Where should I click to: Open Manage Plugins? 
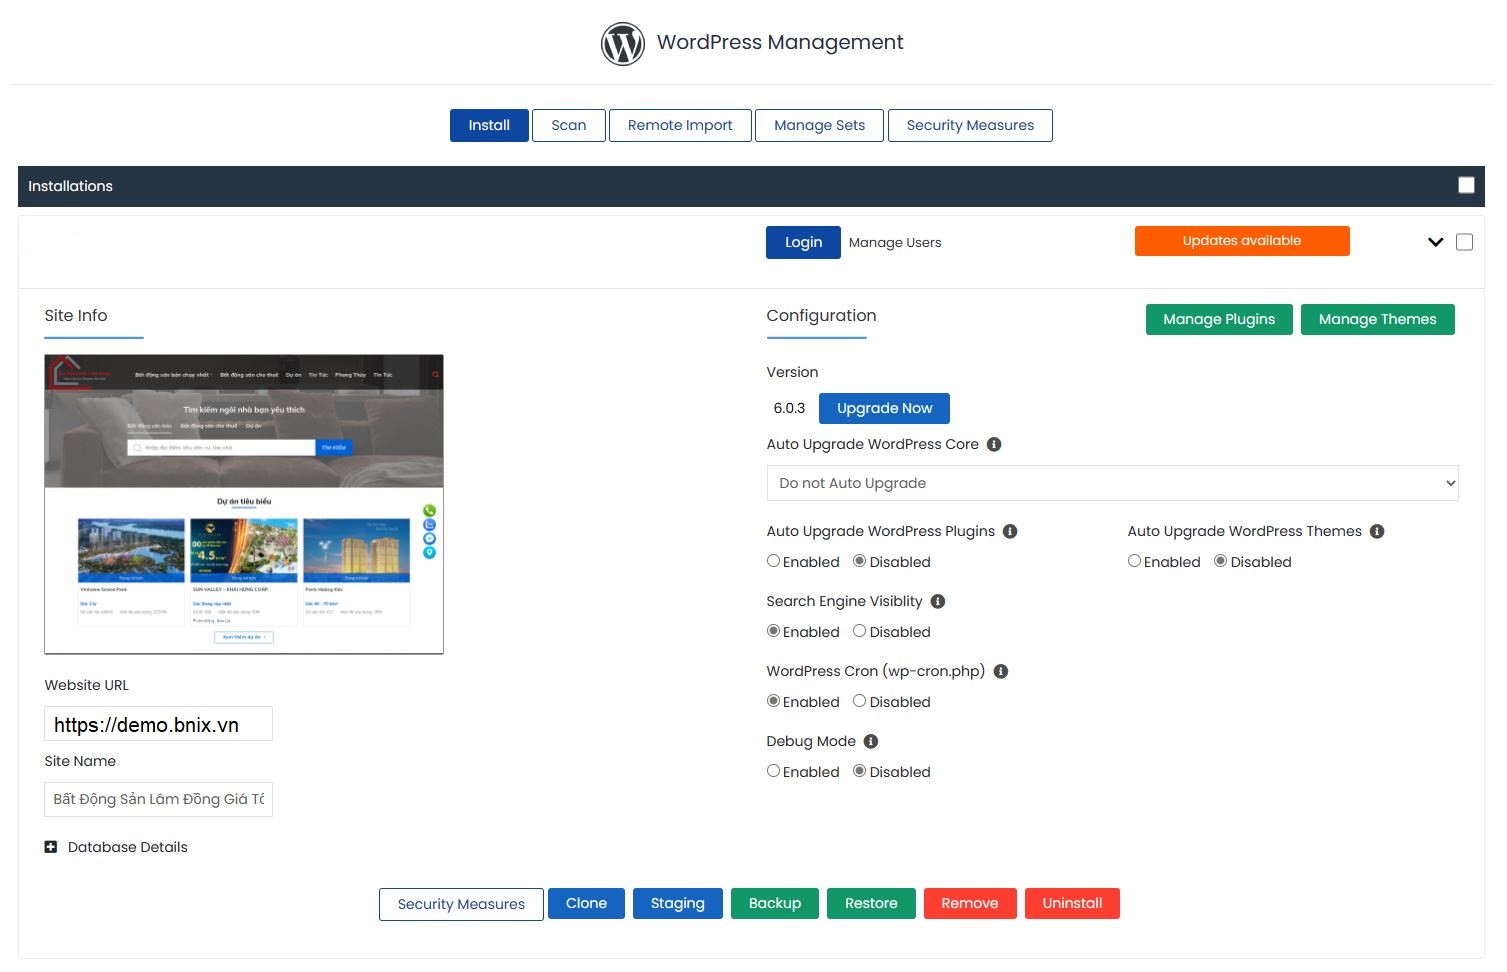click(1219, 319)
